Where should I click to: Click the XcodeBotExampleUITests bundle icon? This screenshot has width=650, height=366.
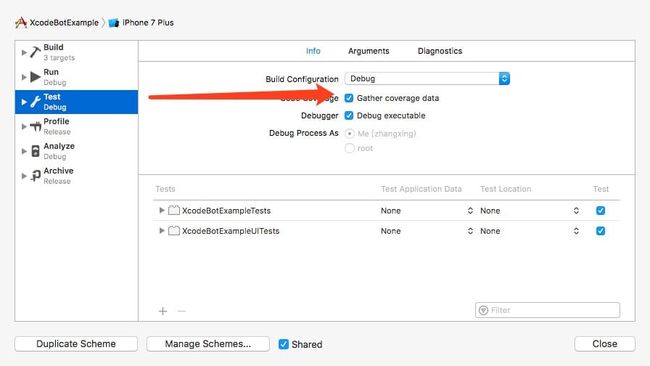[174, 230]
